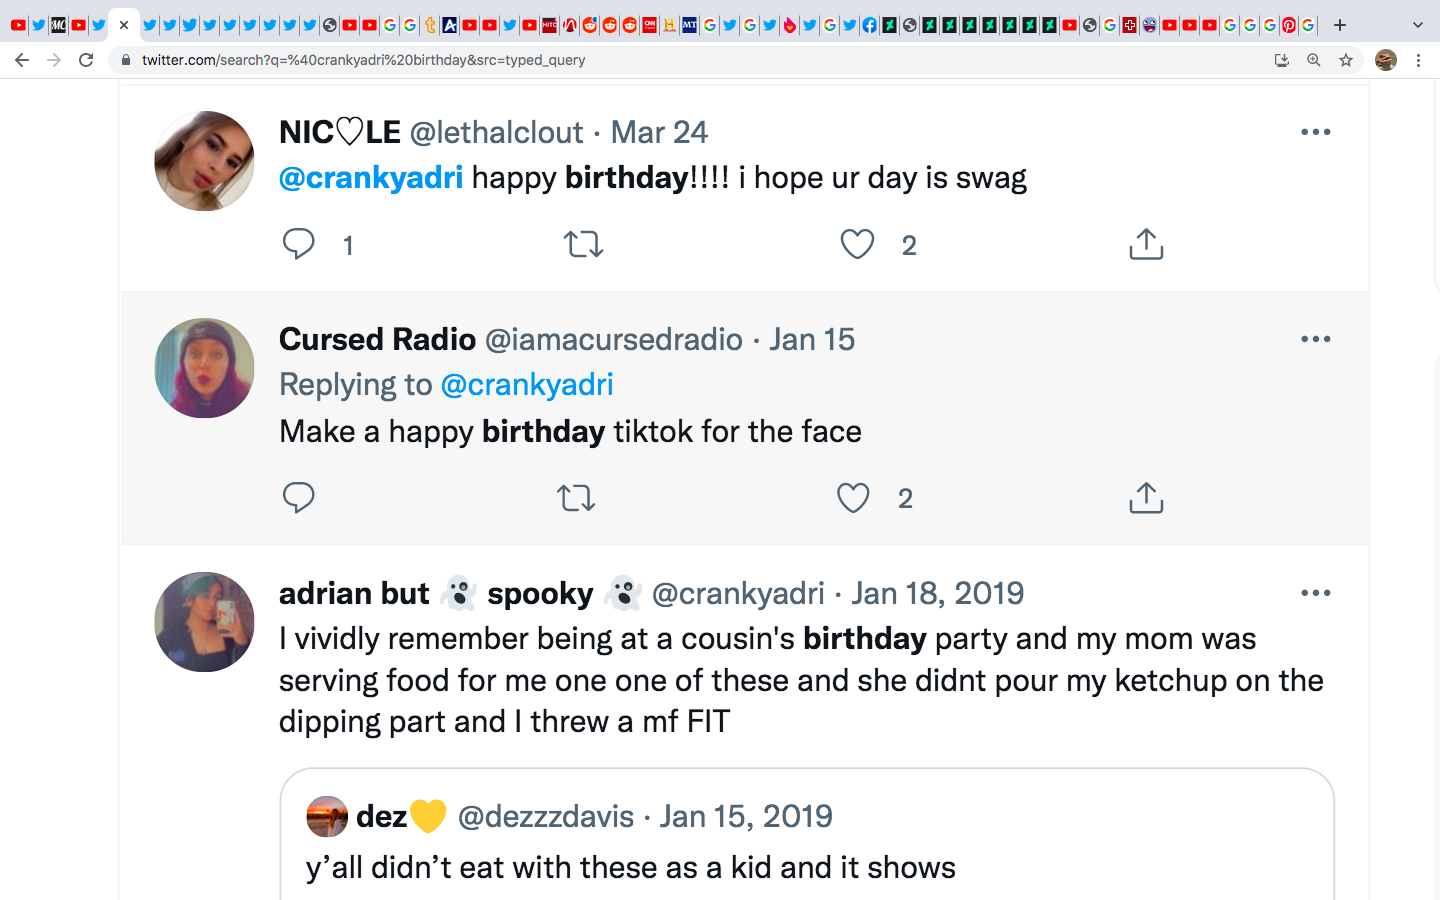Open Chrome zoom magnifier icon
The width and height of the screenshot is (1440, 900).
1314,60
